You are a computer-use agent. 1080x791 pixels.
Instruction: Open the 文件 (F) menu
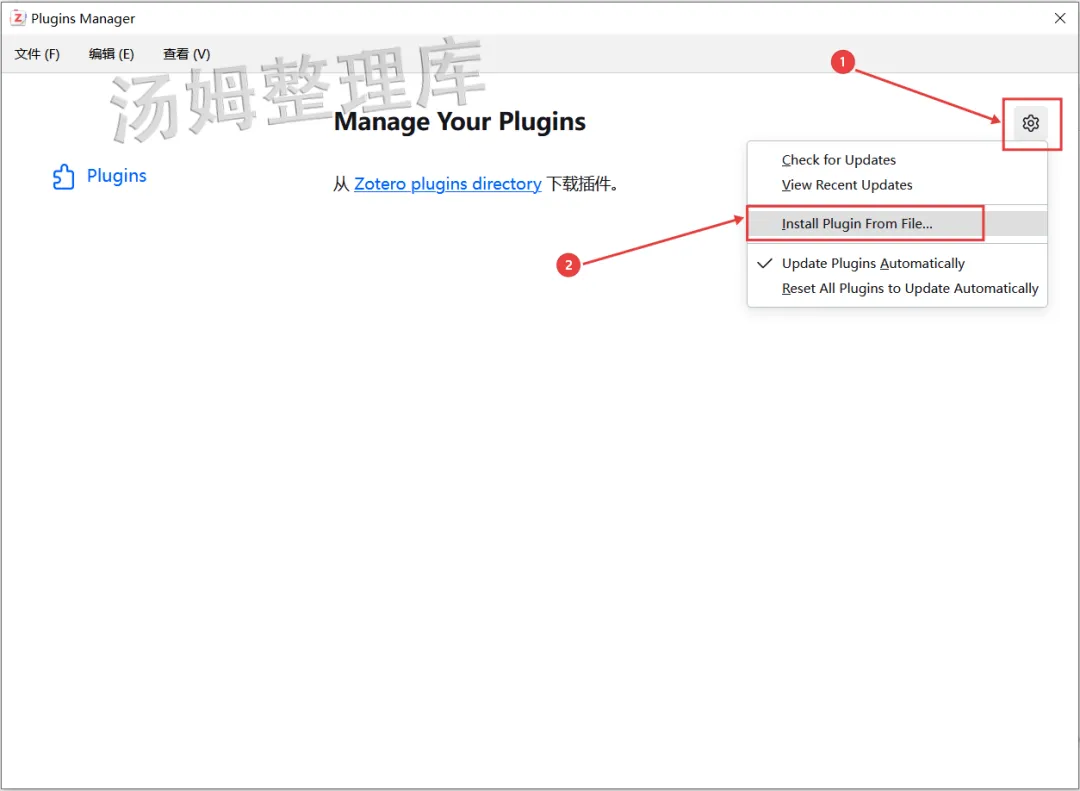(x=37, y=54)
